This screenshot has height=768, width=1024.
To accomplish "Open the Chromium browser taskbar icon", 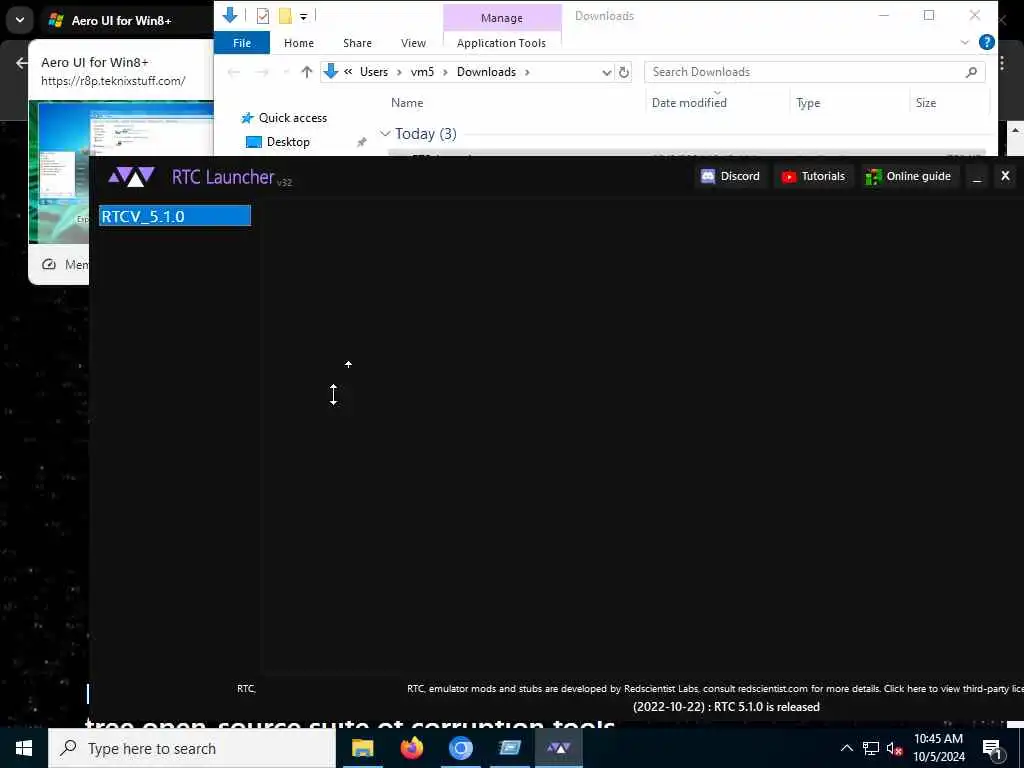I will 460,748.
